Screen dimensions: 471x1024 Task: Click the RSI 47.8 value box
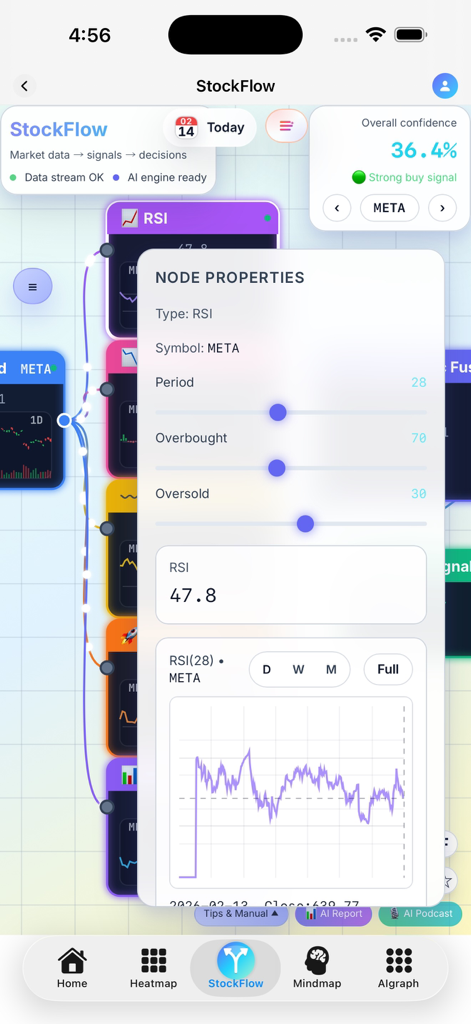[291, 584]
